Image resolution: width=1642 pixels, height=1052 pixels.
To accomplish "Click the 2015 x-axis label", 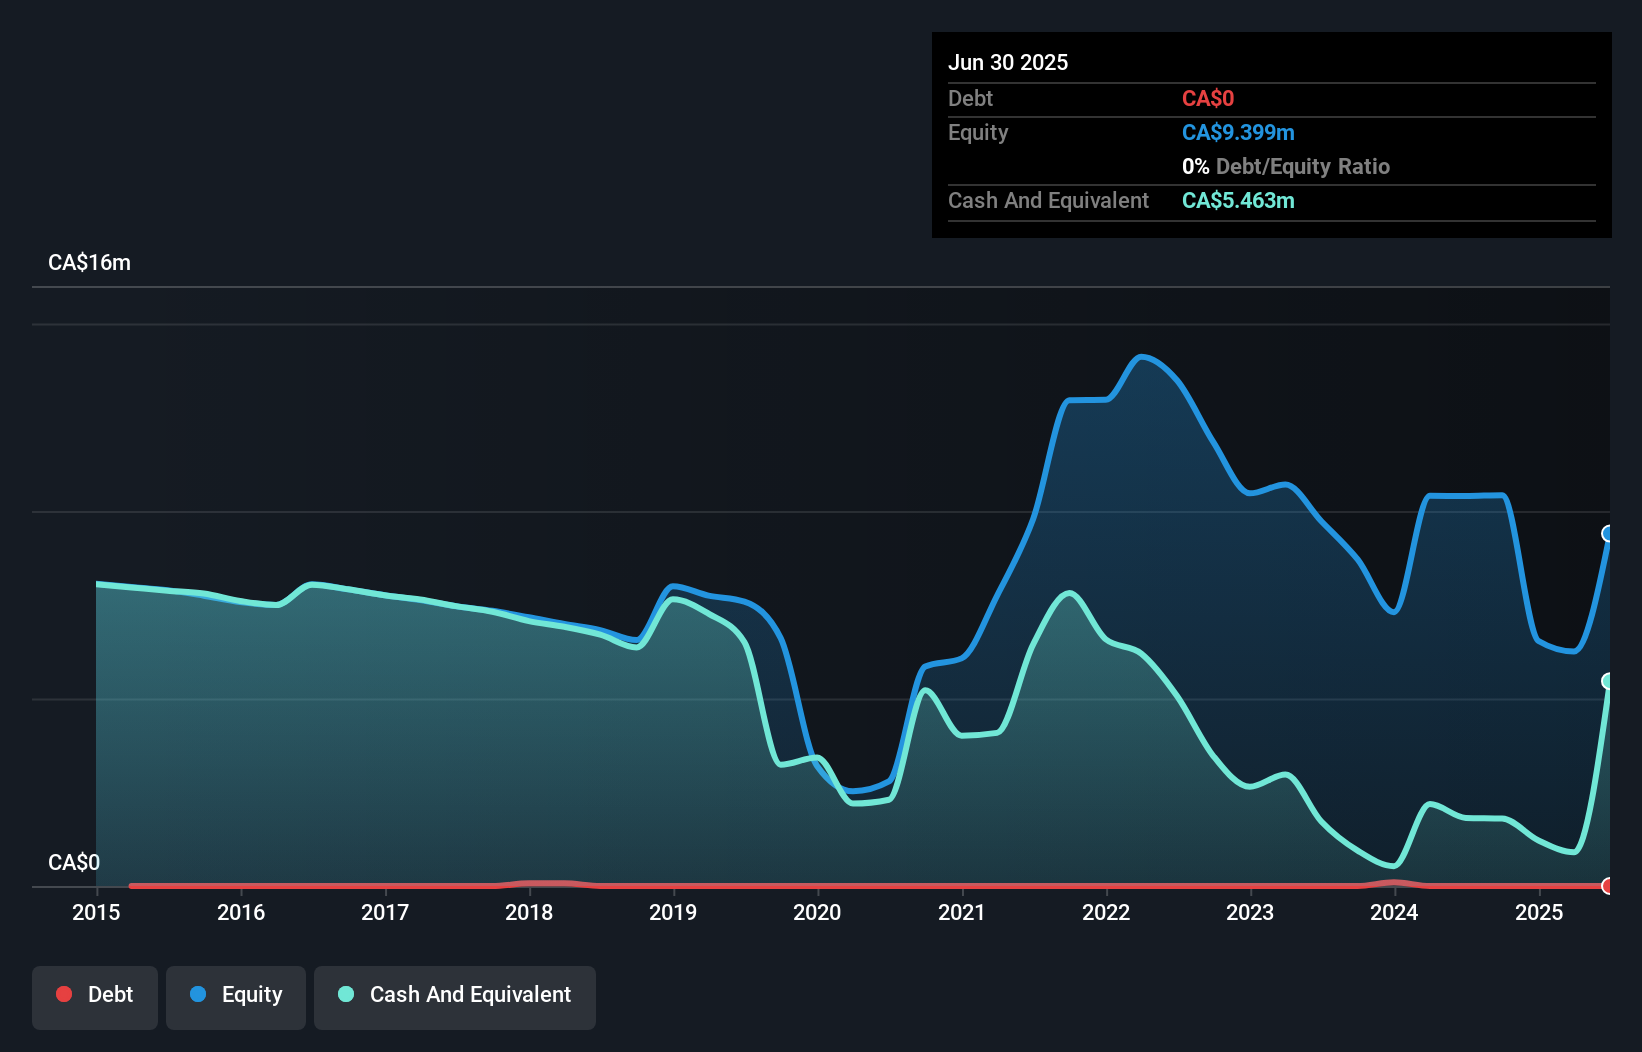I will 96,912.
